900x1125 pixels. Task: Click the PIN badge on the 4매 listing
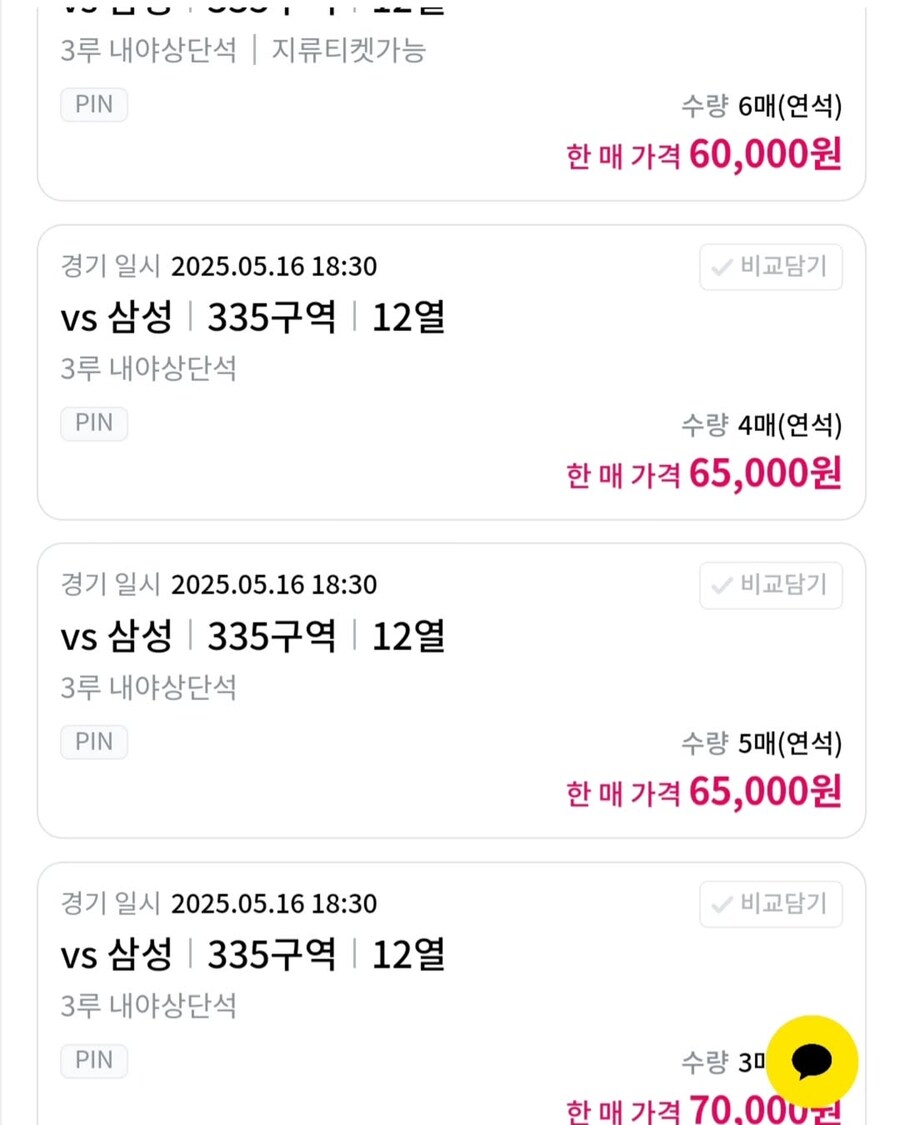click(94, 423)
